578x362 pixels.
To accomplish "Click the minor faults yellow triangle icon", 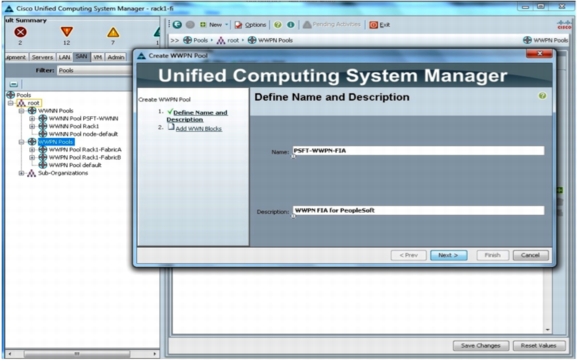I will [x=113, y=32].
